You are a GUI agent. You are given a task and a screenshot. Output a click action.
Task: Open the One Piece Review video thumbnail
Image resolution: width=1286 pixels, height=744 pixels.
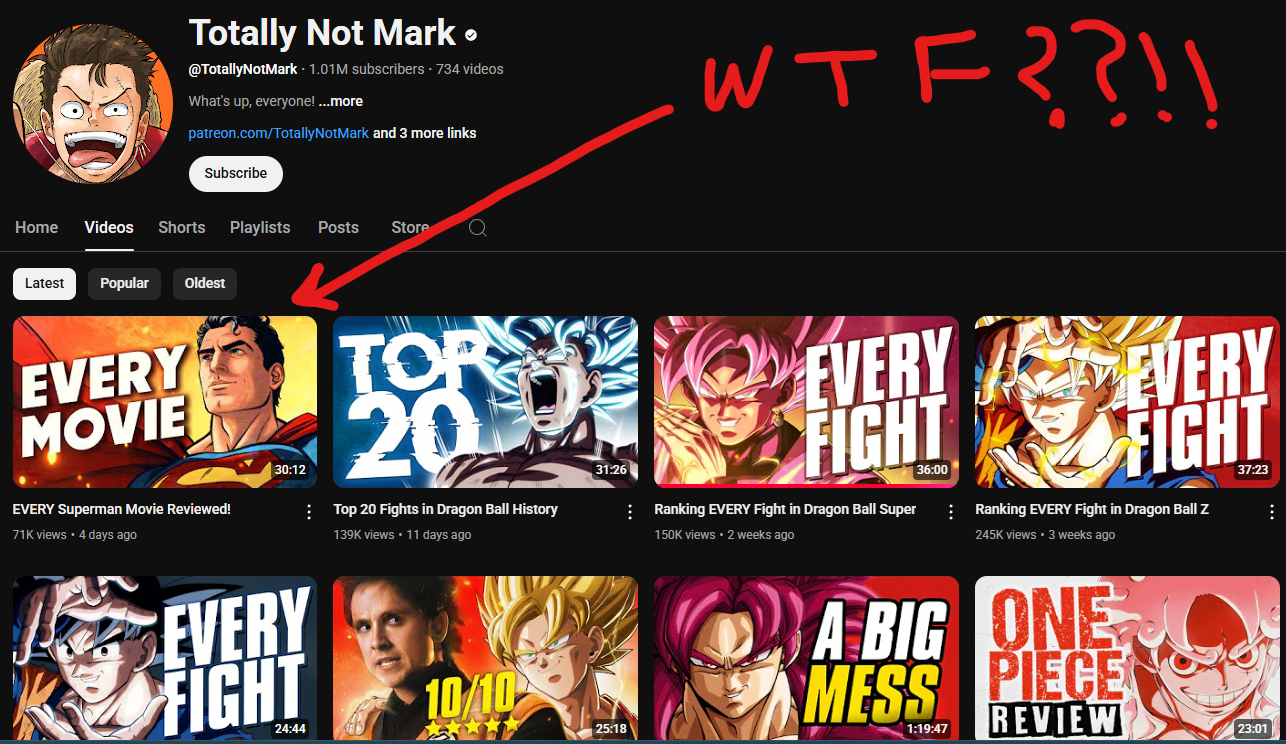click(1127, 658)
